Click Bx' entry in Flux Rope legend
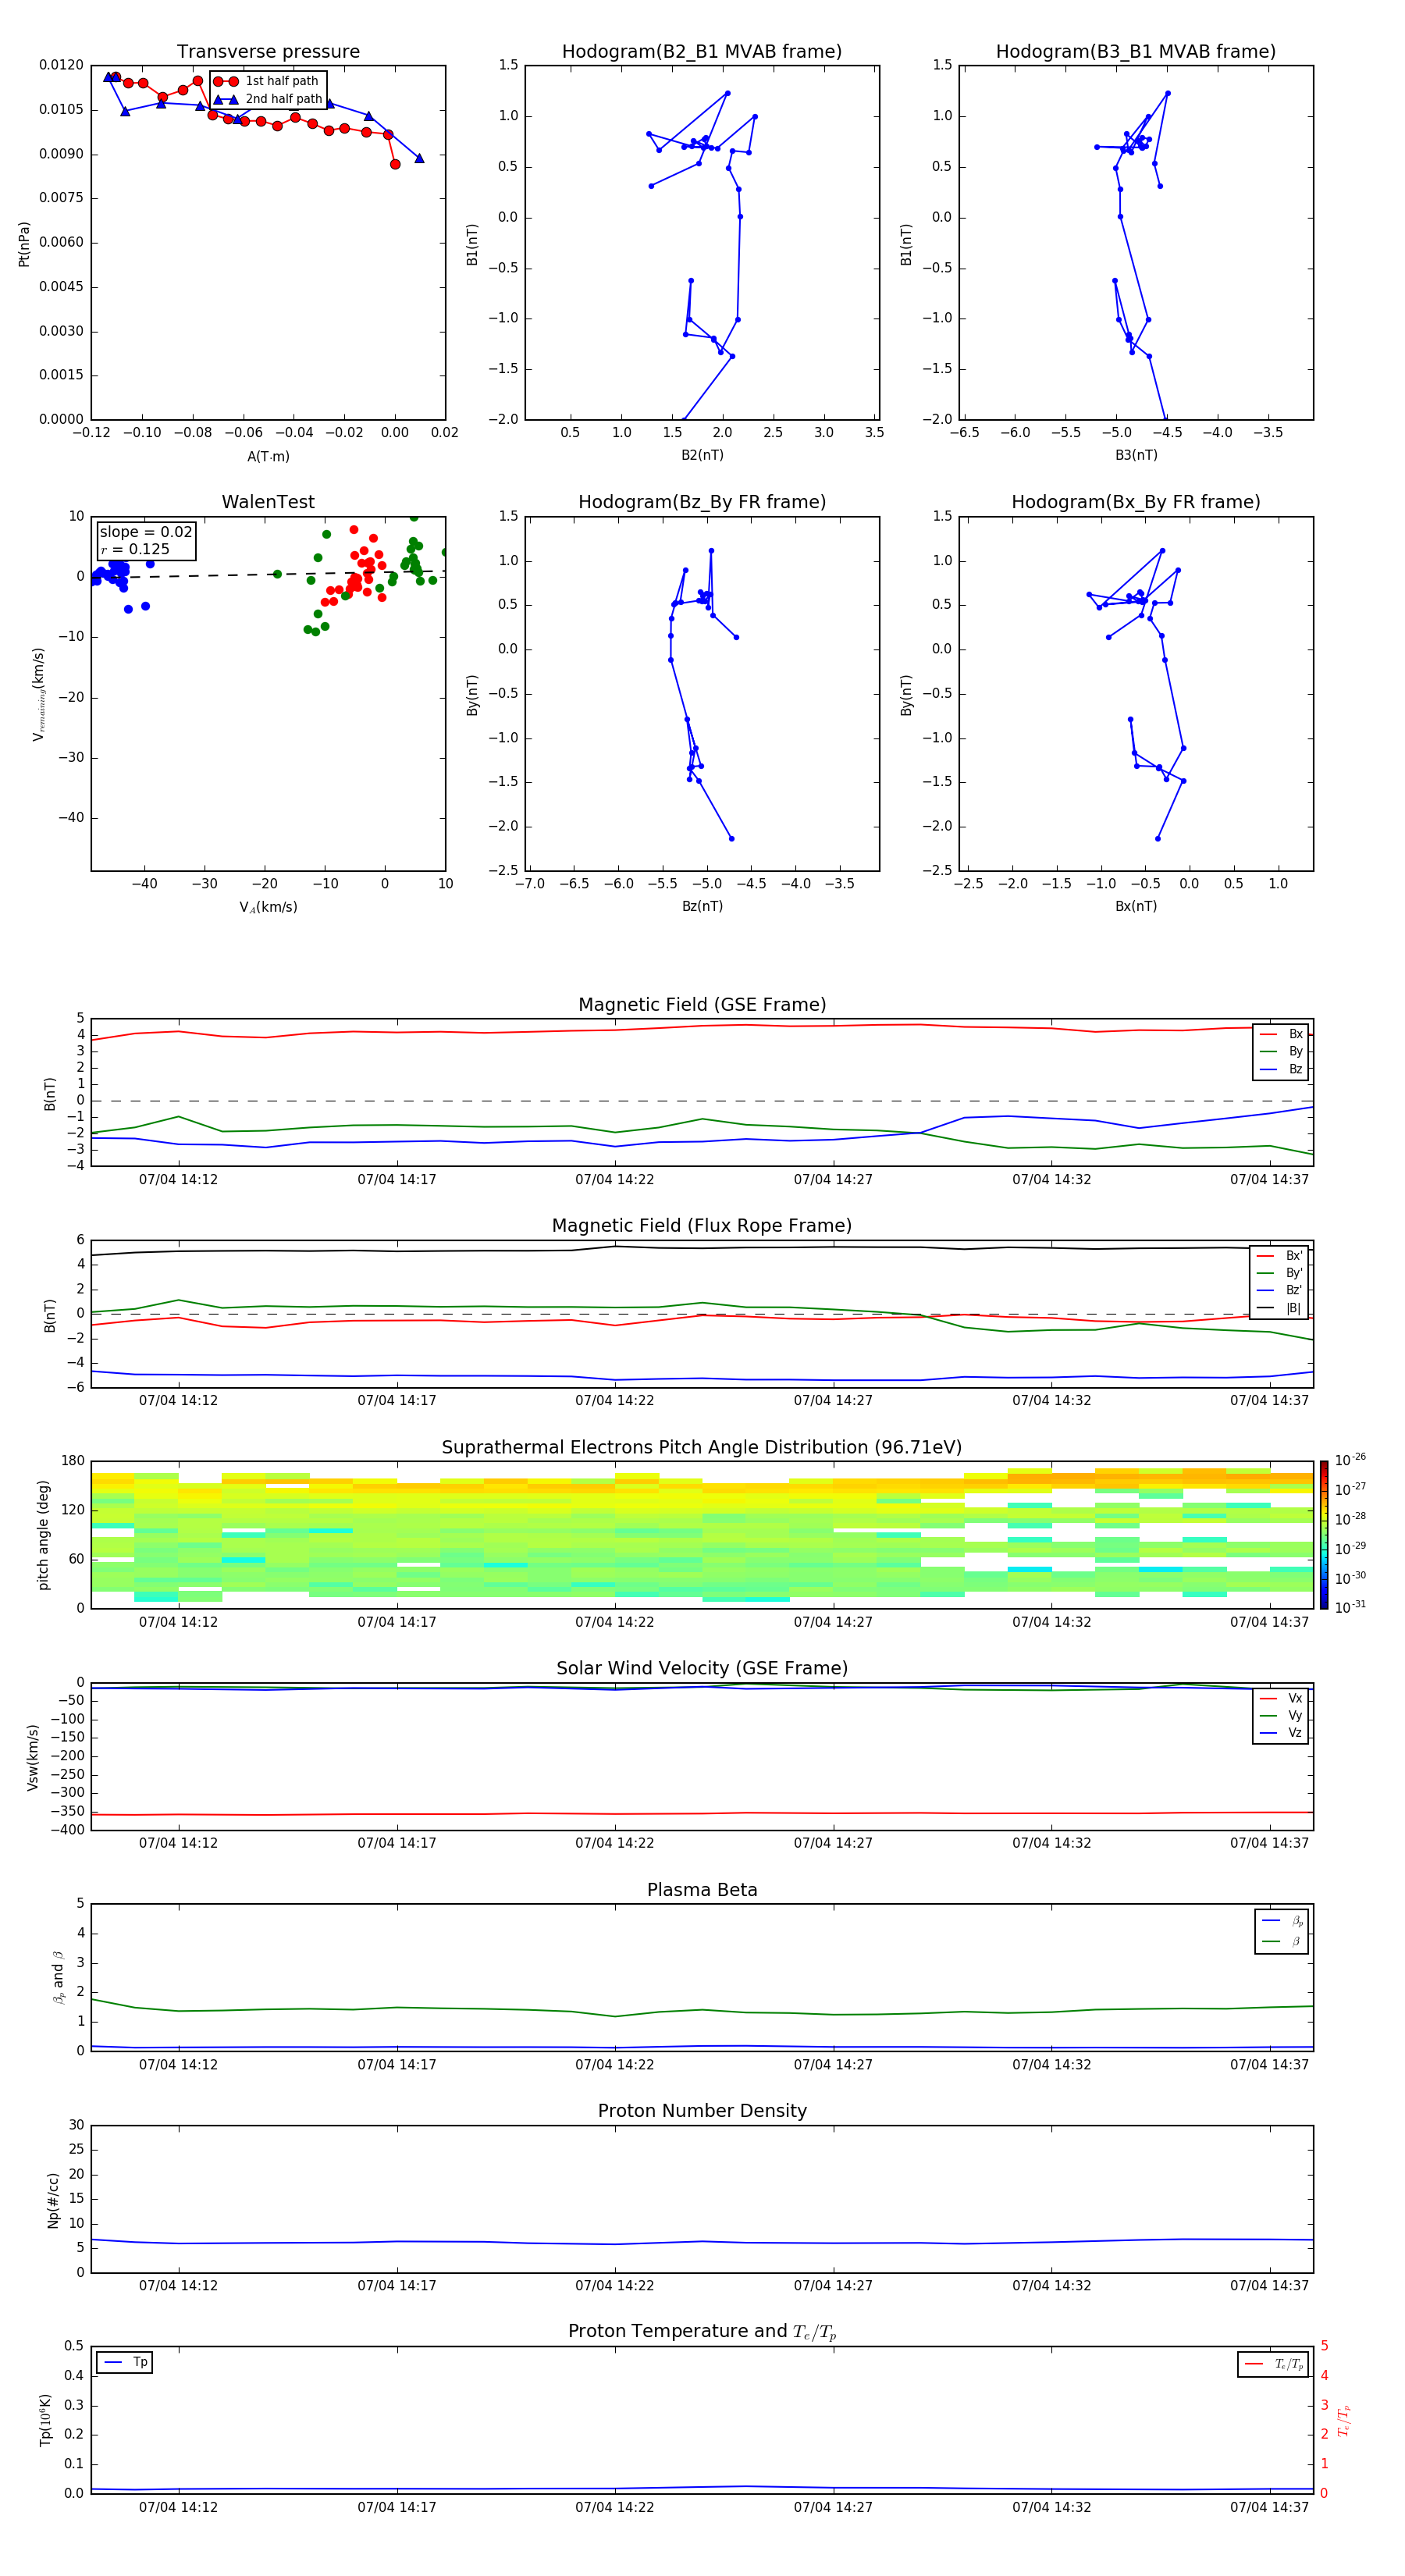Image resolution: width=1405 pixels, height=2576 pixels. coord(1280,1256)
